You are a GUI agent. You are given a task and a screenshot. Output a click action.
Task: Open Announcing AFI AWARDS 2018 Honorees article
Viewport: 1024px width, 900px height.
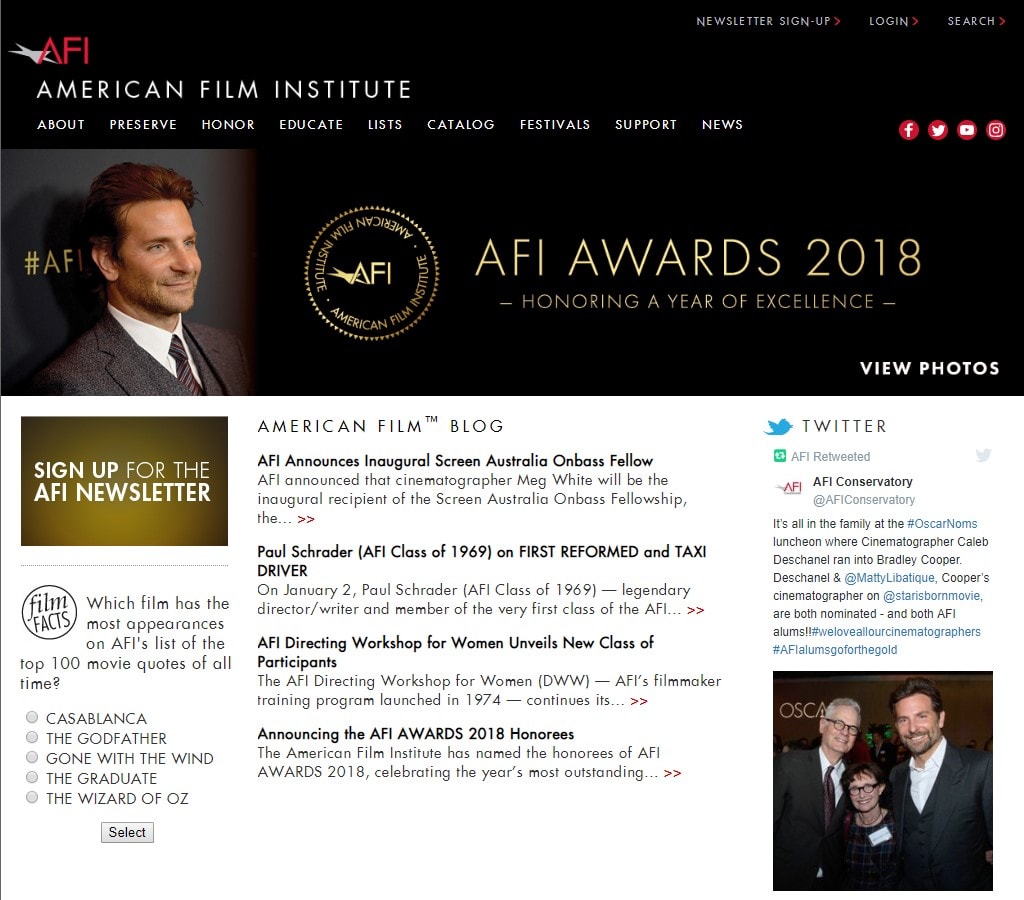tap(415, 733)
